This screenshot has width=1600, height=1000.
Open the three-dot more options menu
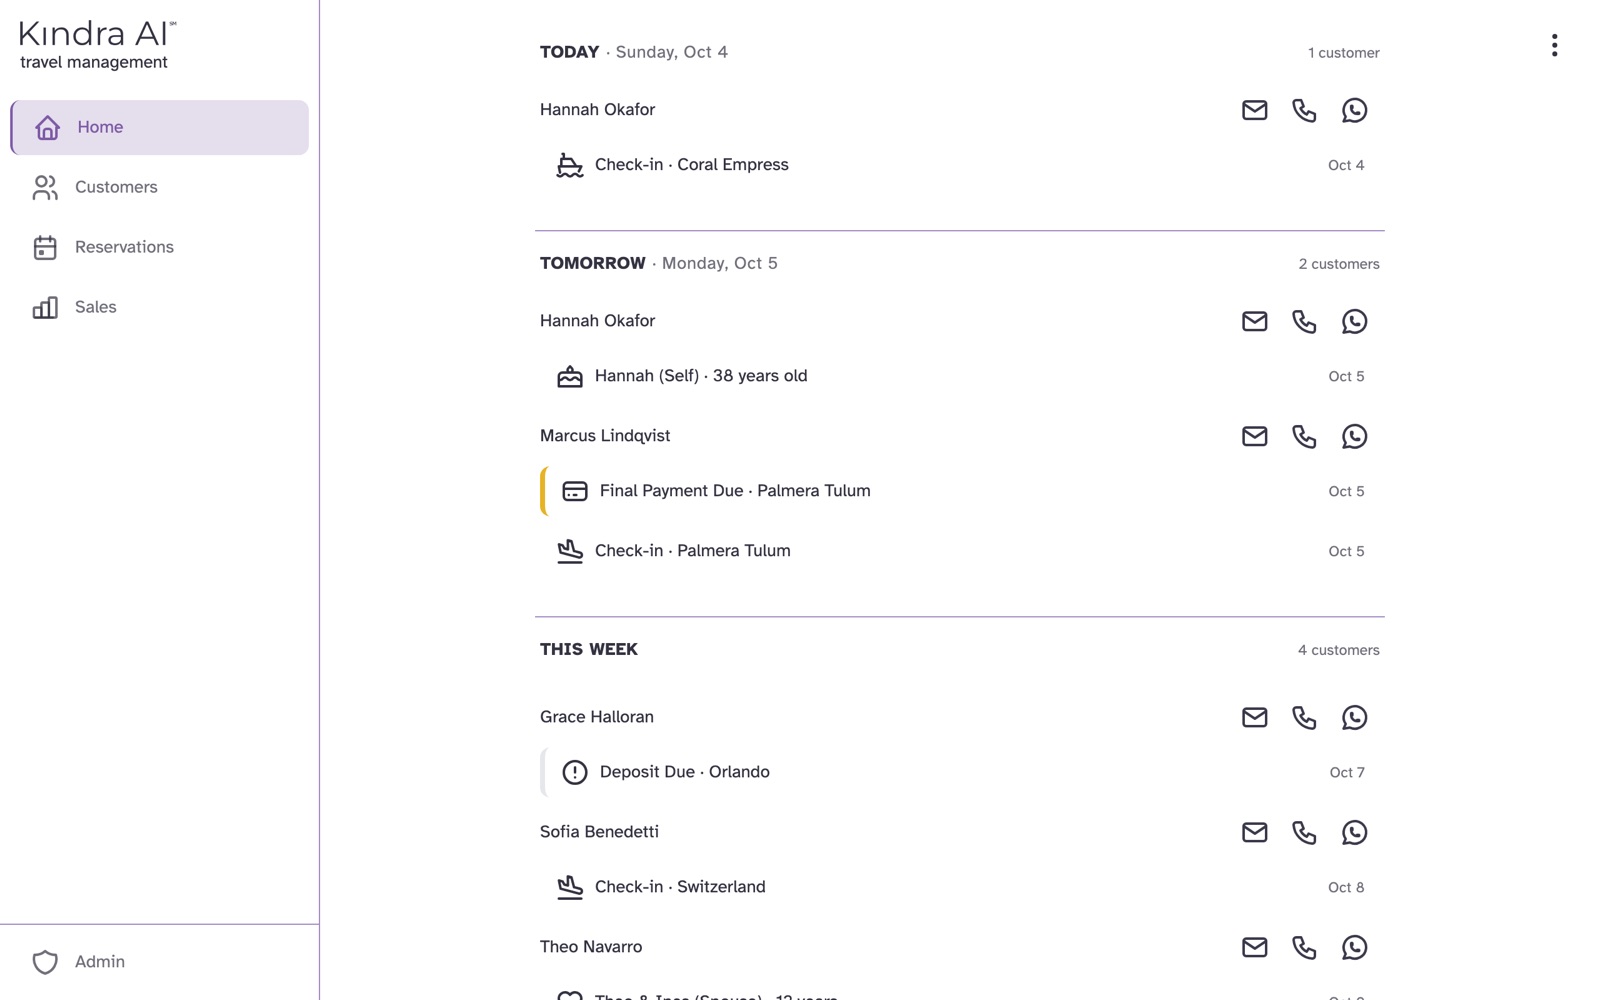1554,45
